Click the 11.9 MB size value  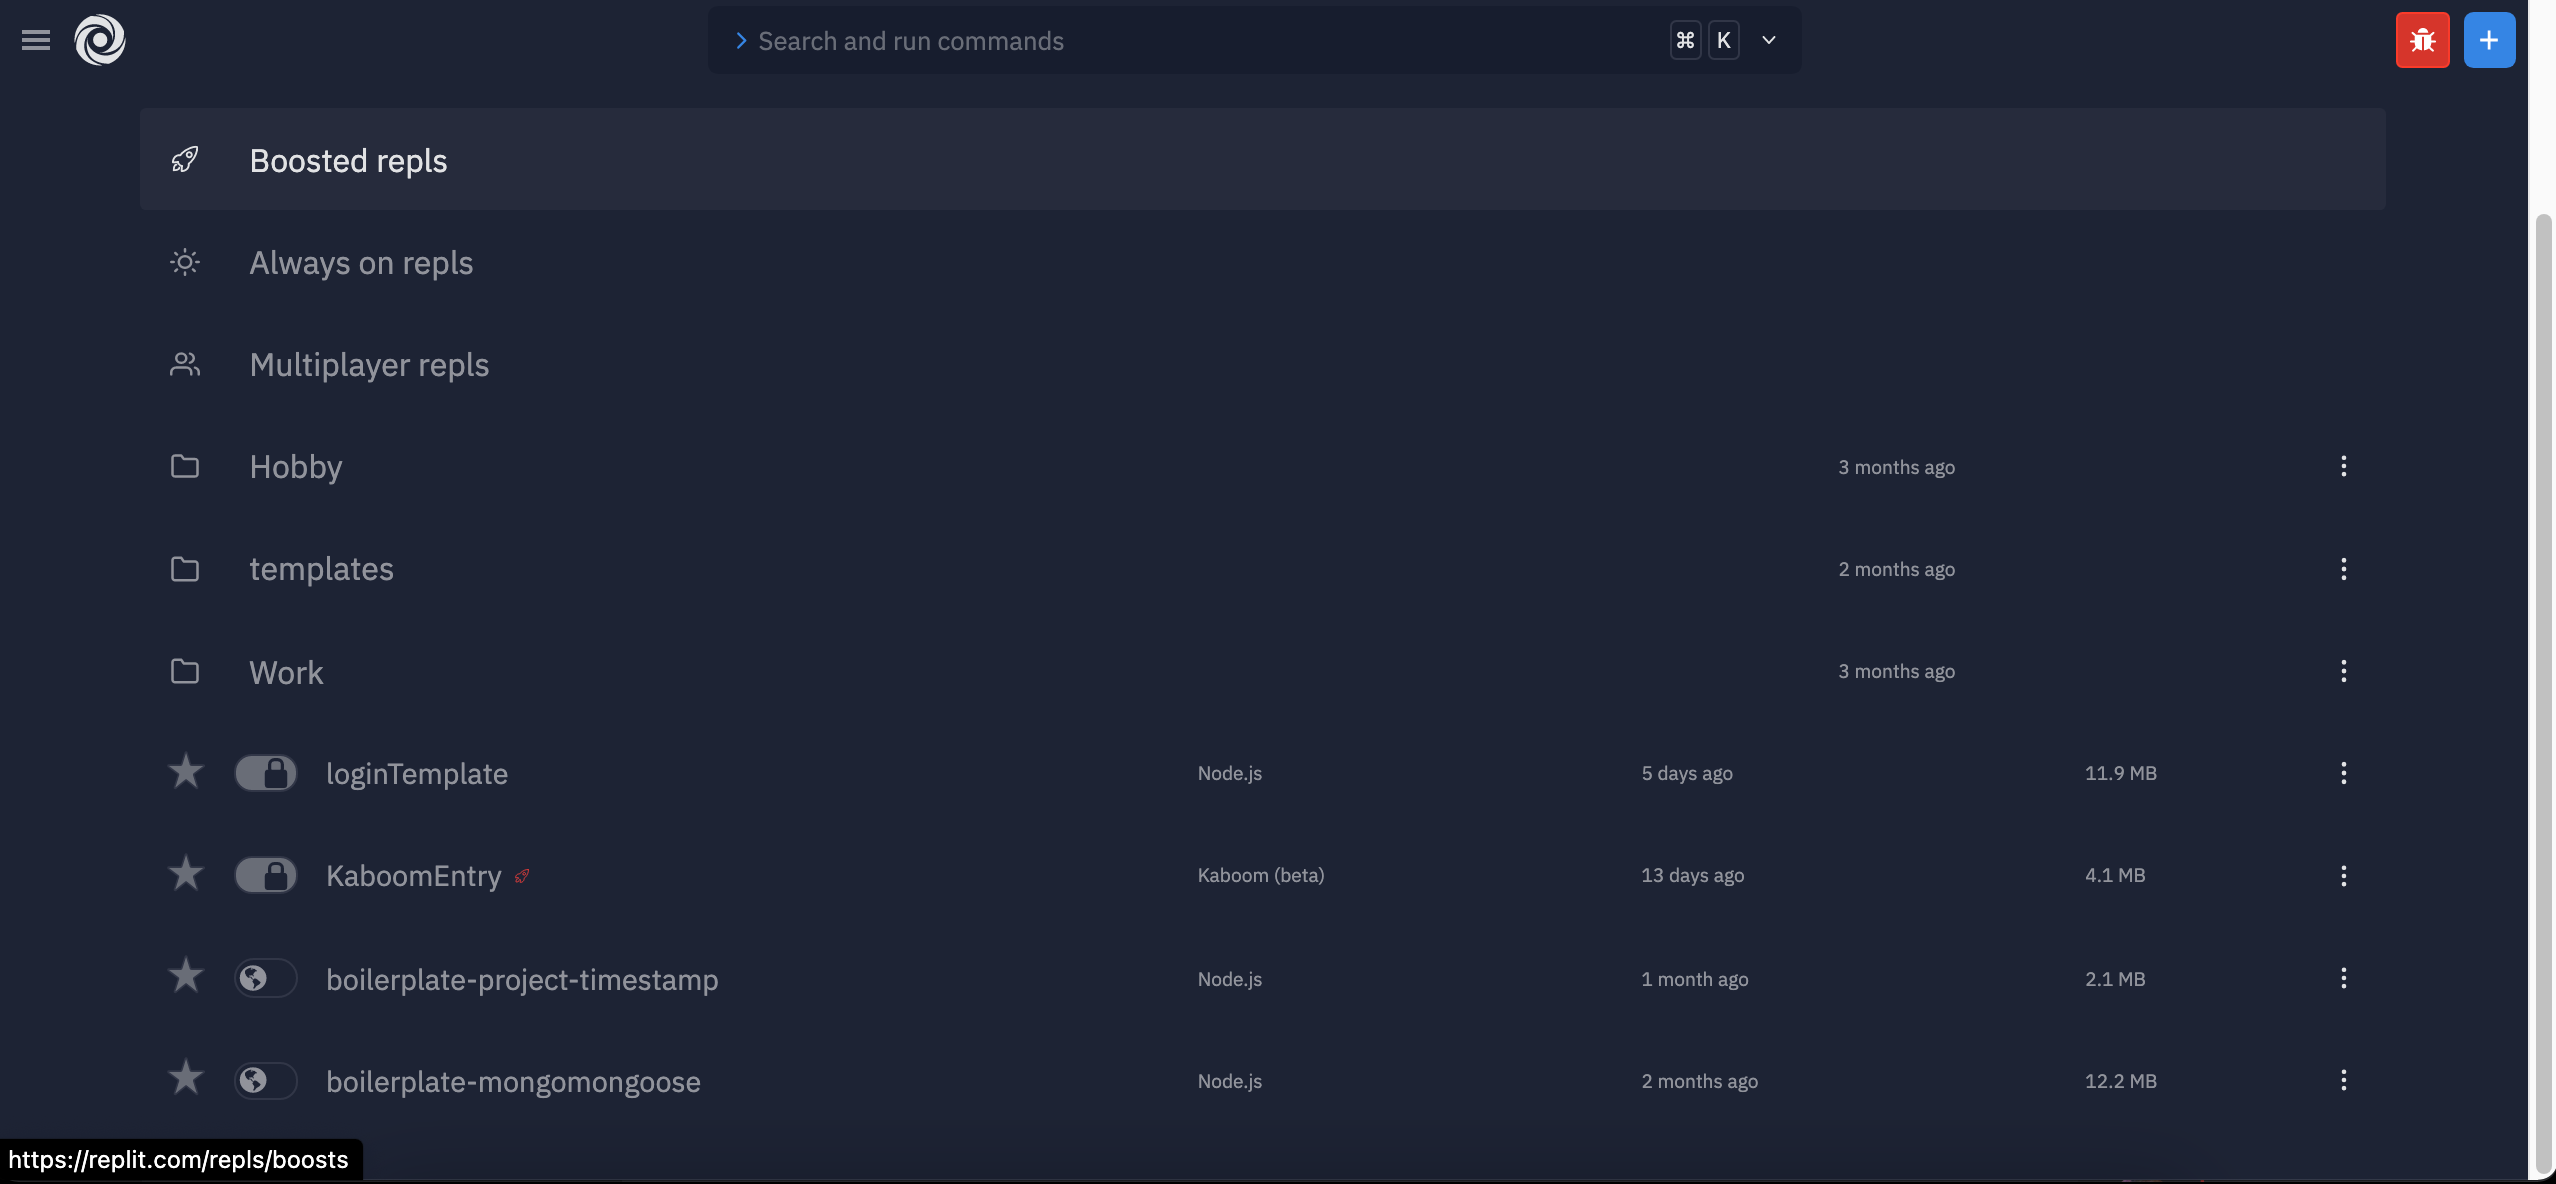pos(2120,773)
